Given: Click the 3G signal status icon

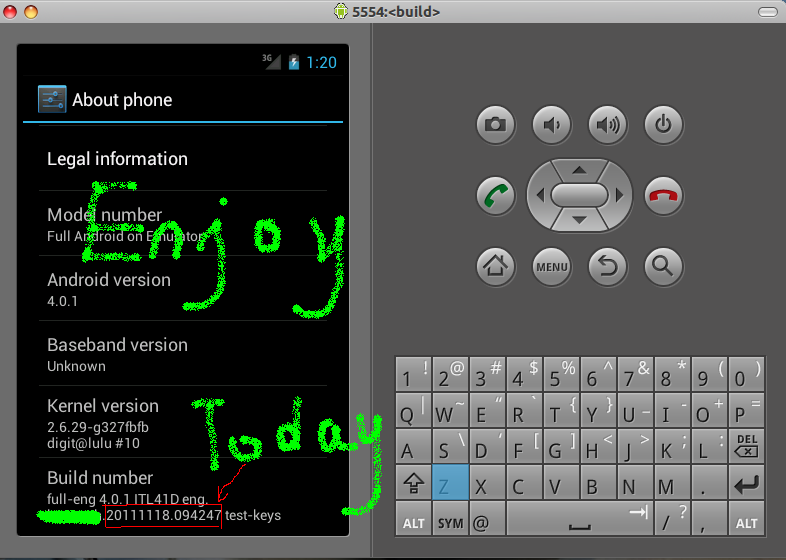Looking at the screenshot, I should (x=271, y=62).
